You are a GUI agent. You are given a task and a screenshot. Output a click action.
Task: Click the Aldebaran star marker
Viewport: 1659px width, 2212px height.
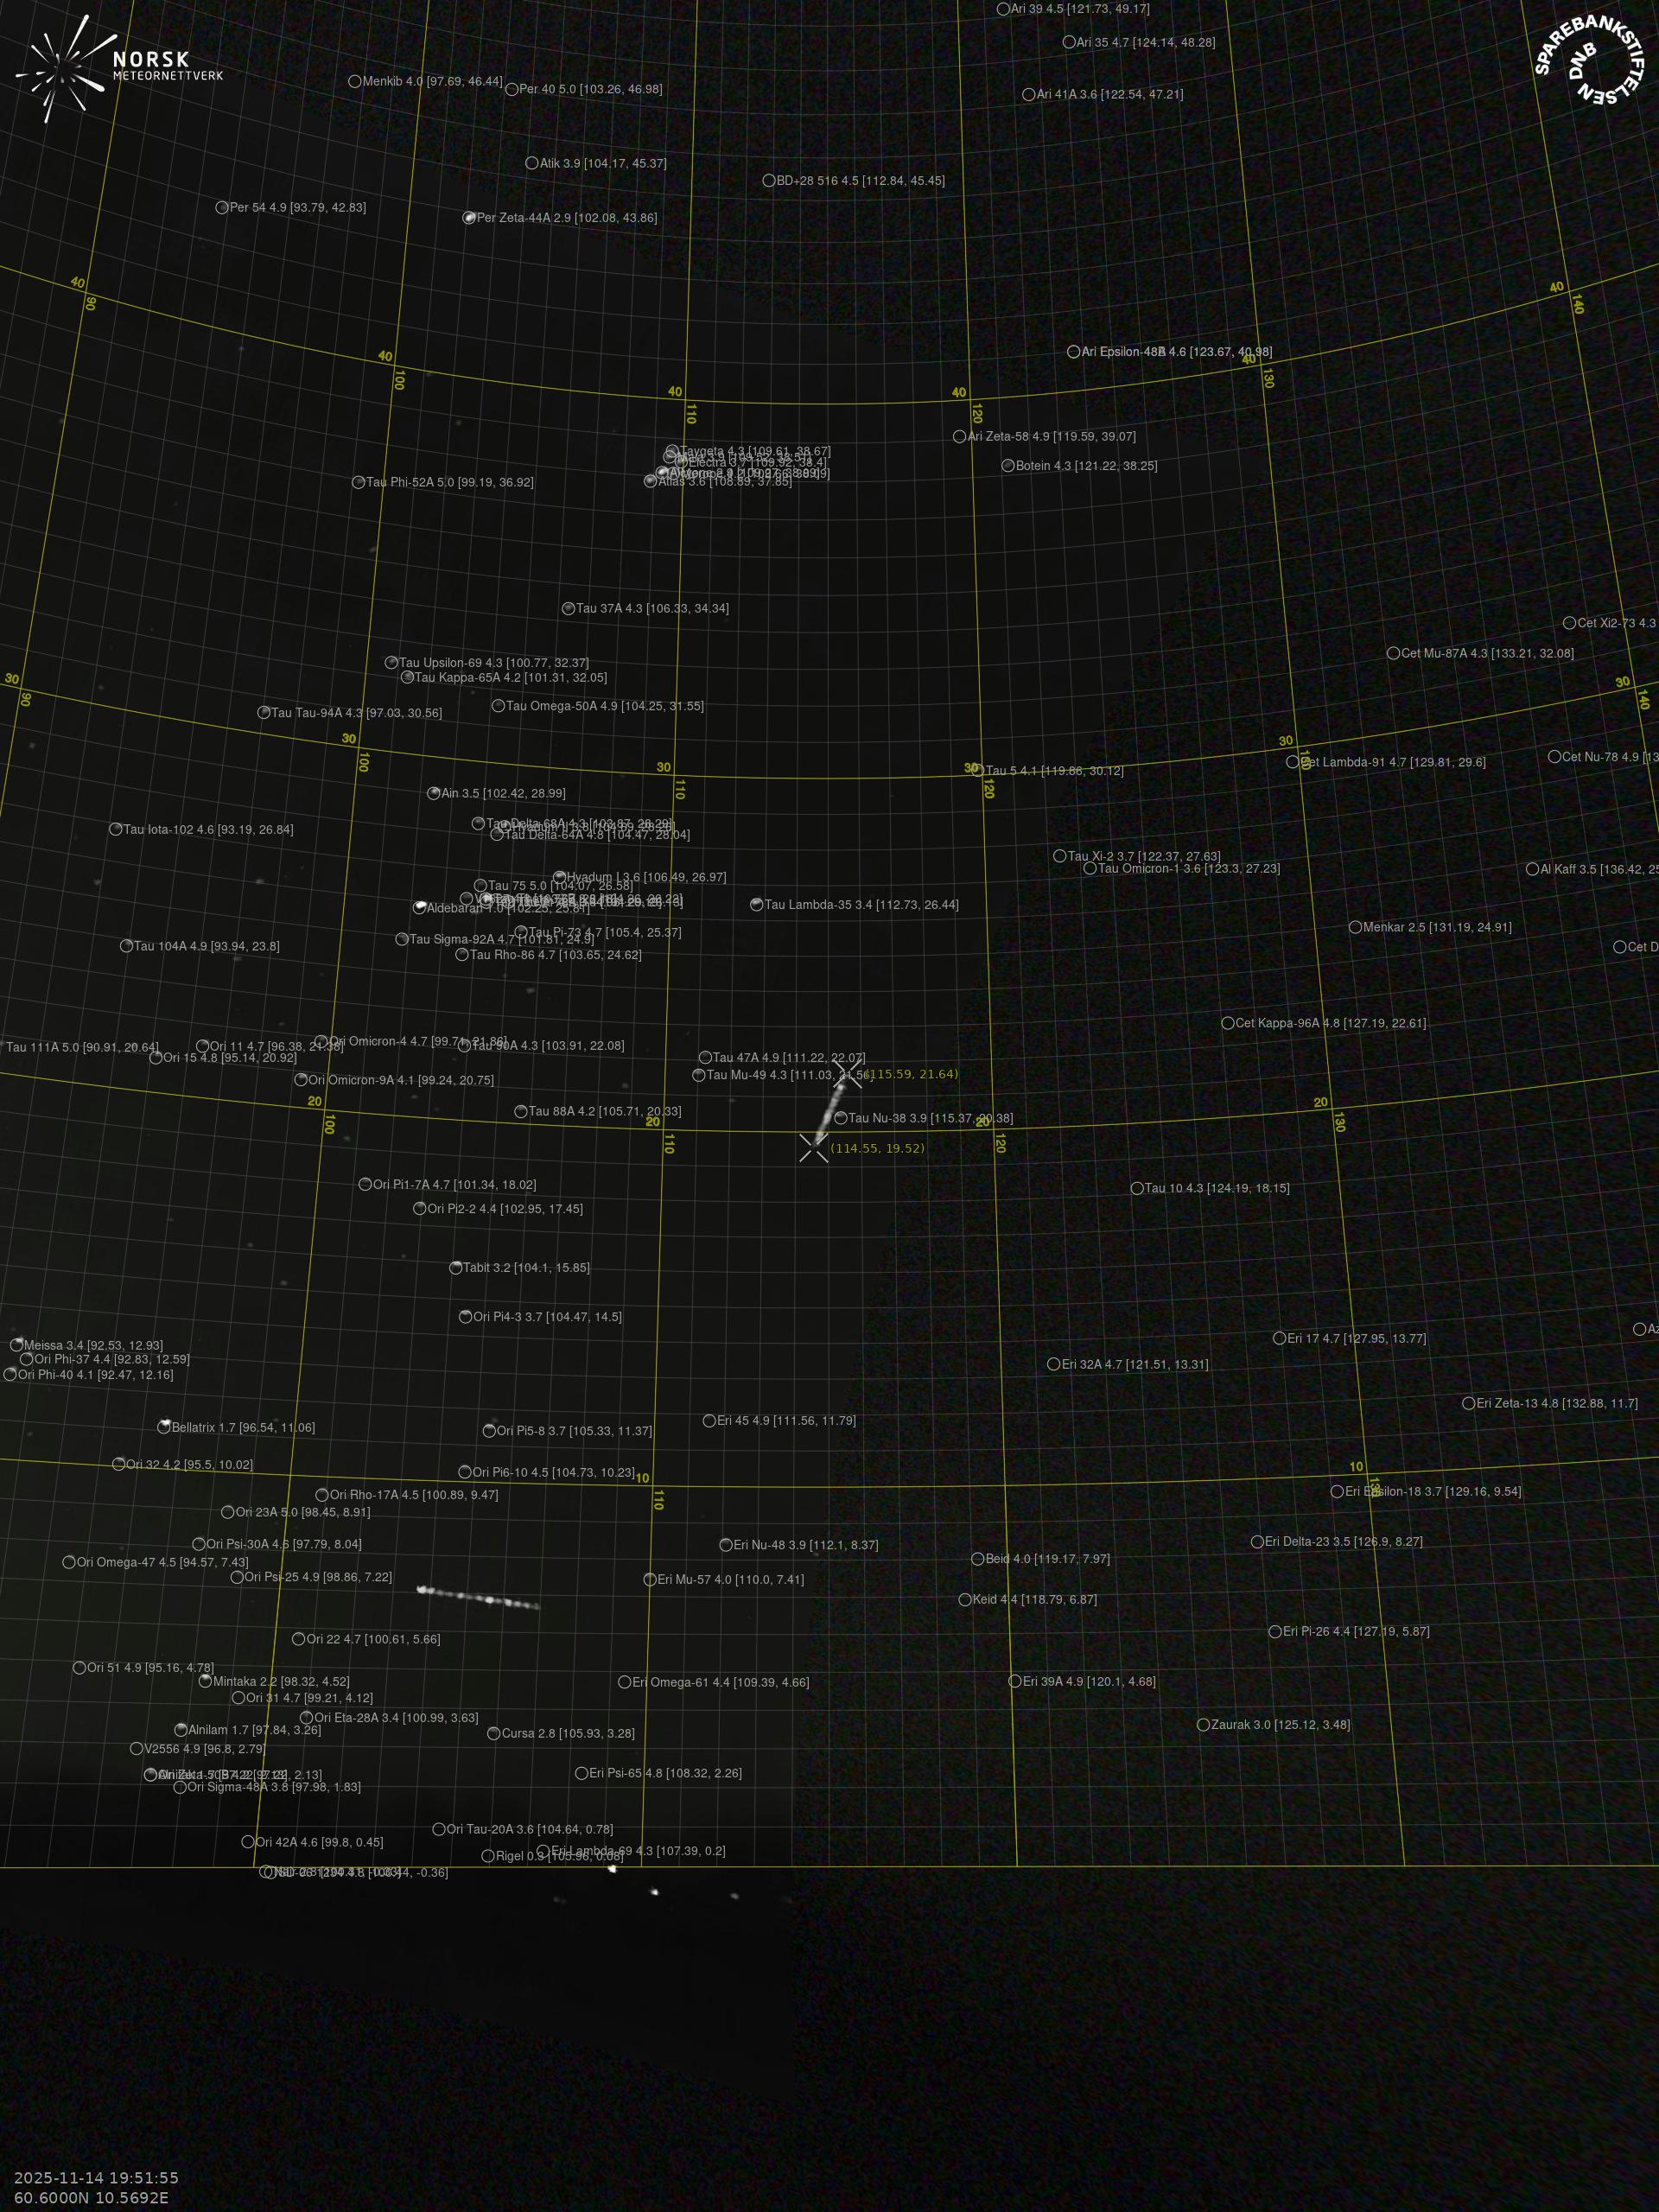coord(420,908)
